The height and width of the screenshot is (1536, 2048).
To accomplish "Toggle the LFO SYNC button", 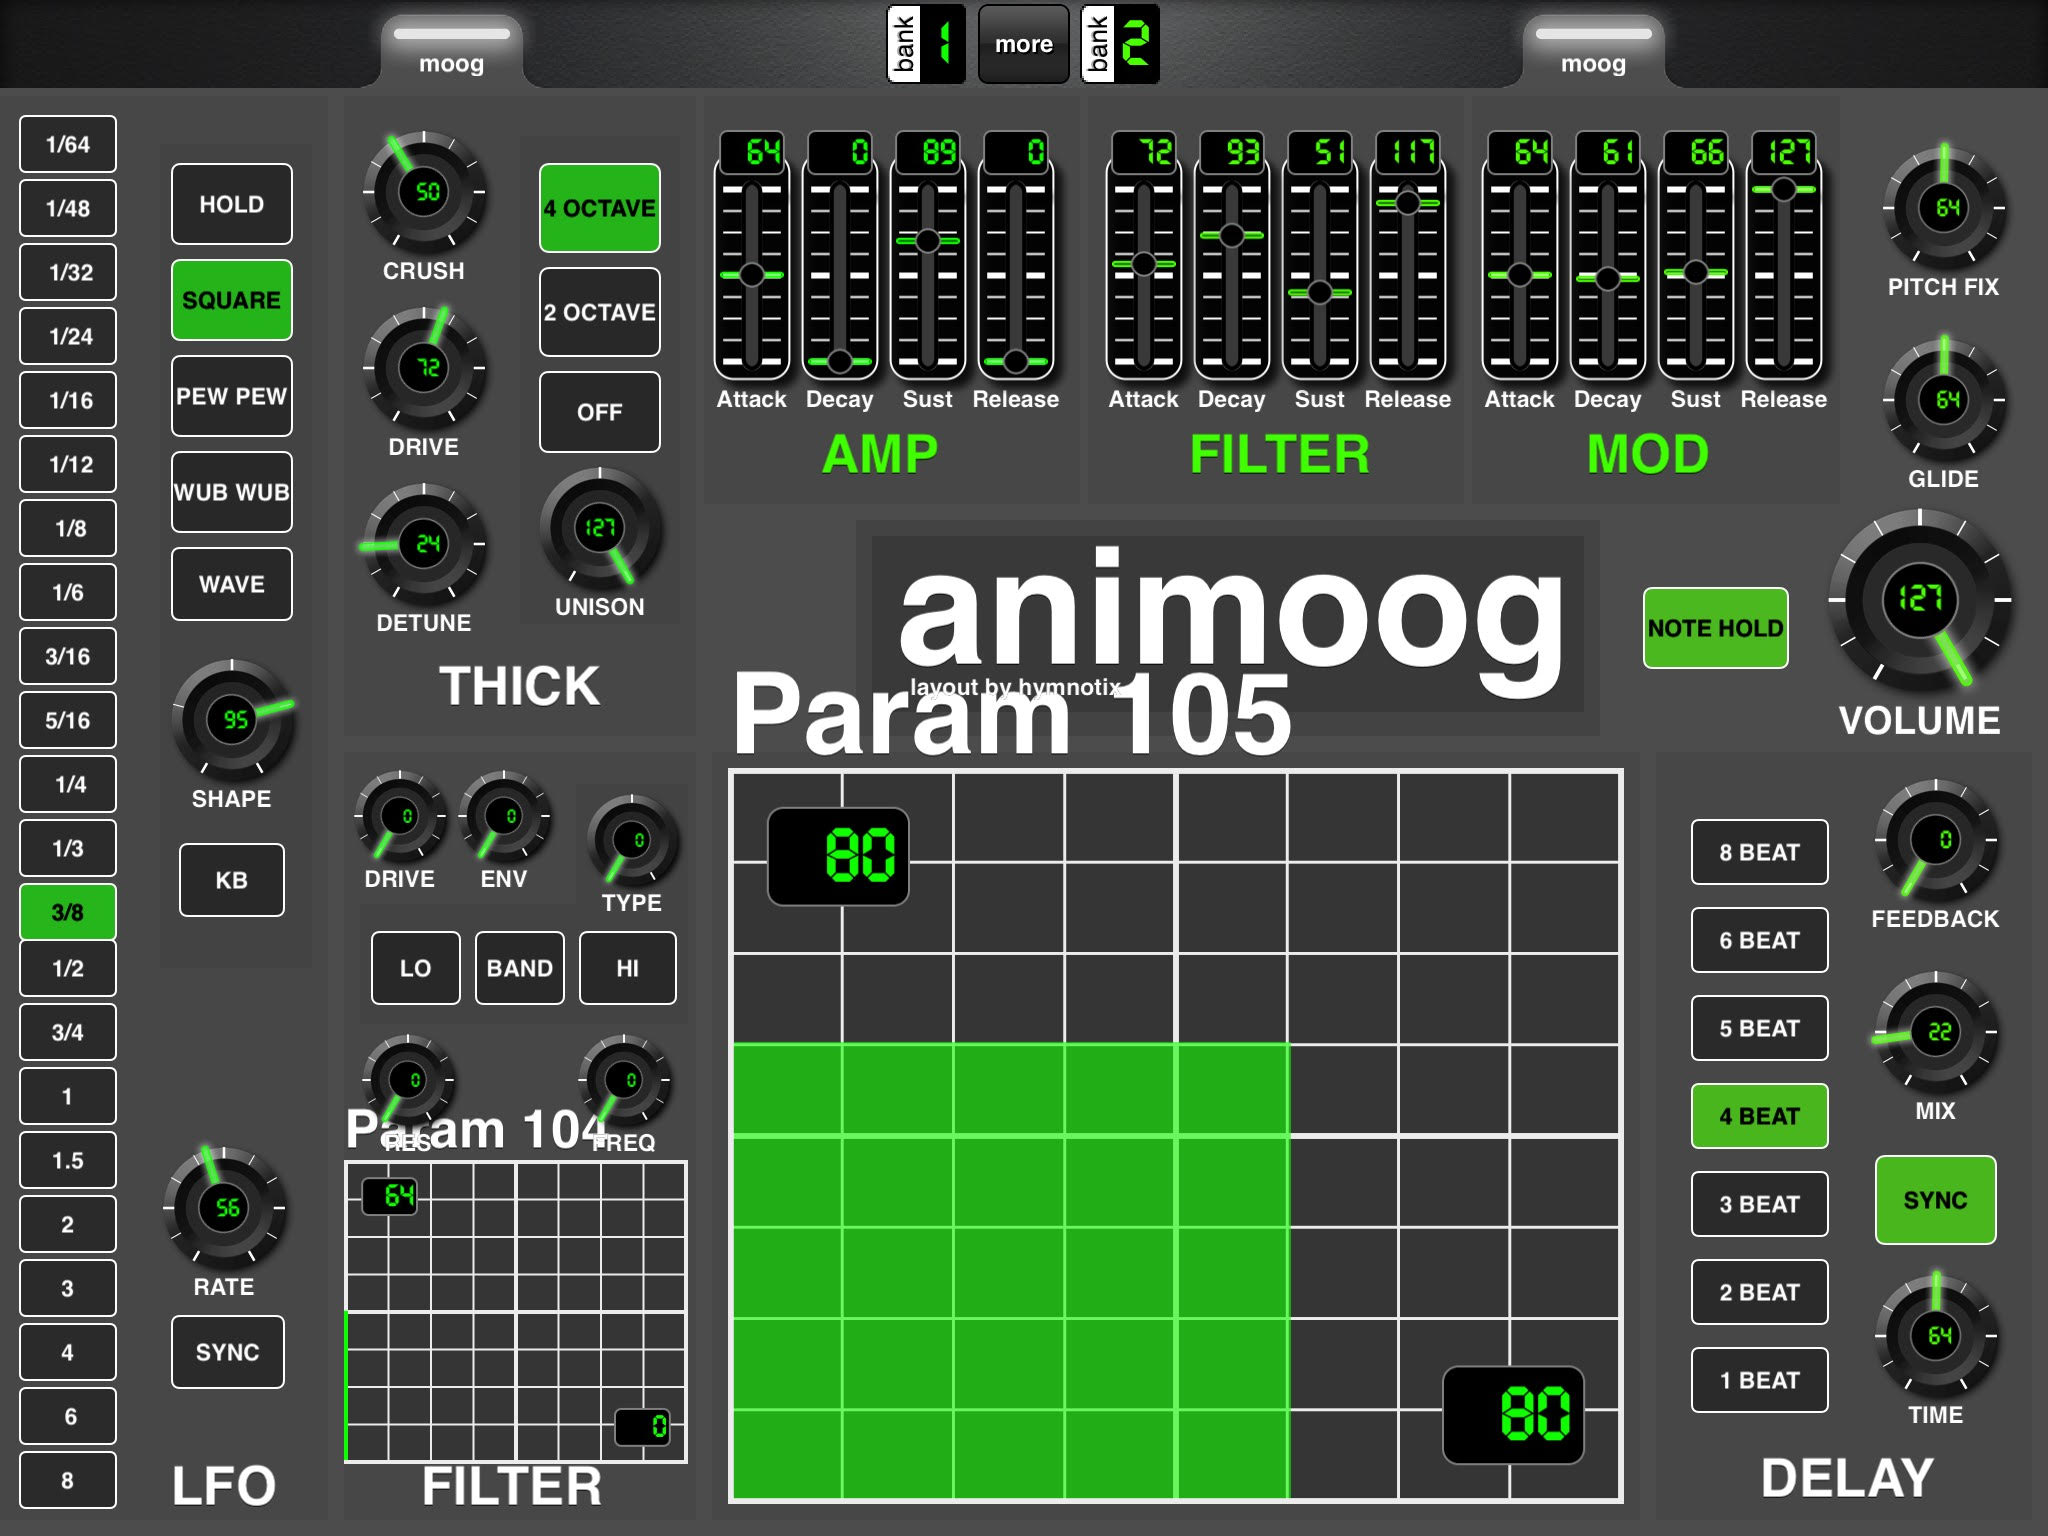I will click(228, 1352).
